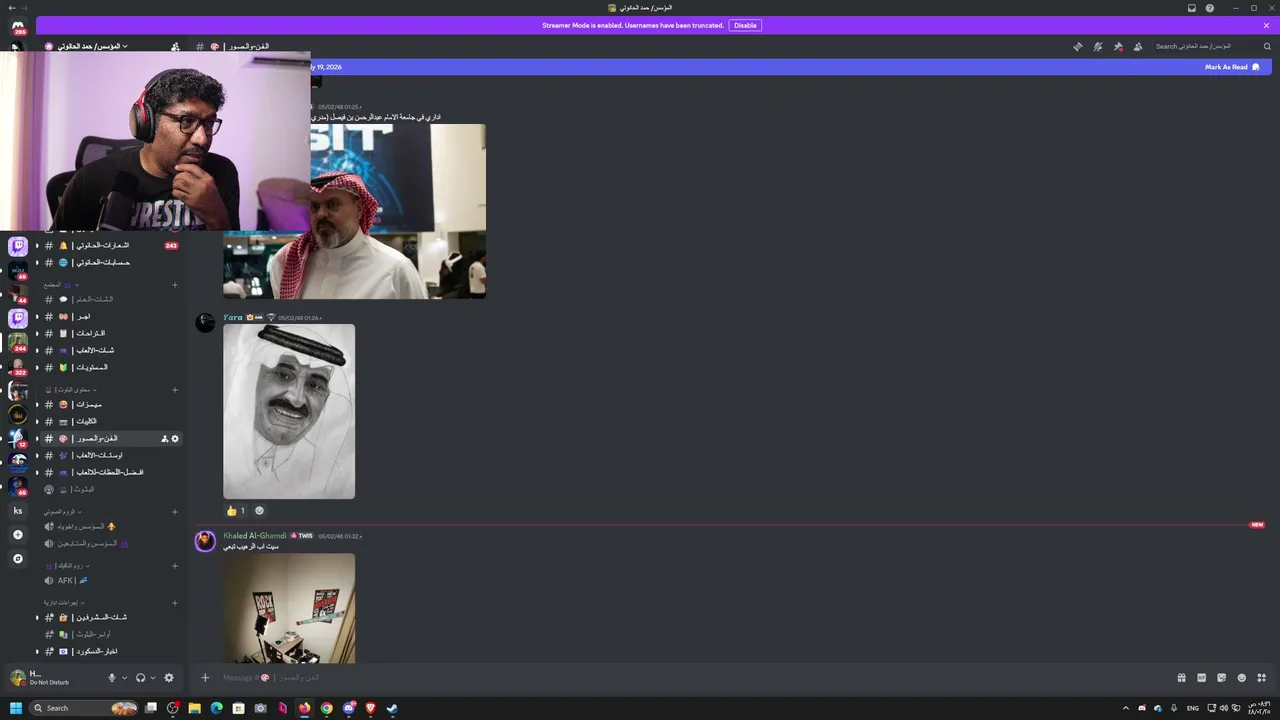Click the attach plus icon beside message box
1280x720 pixels.
[205, 678]
